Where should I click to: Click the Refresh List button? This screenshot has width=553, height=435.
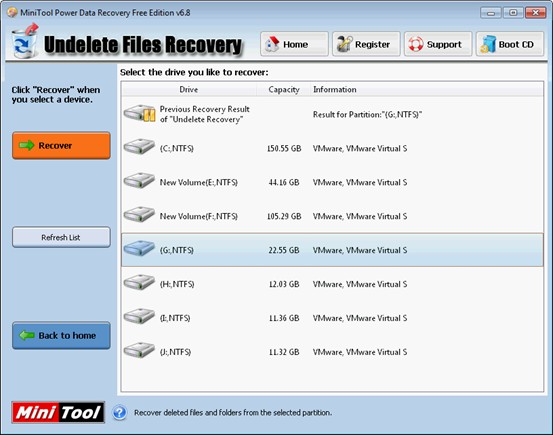click(61, 237)
